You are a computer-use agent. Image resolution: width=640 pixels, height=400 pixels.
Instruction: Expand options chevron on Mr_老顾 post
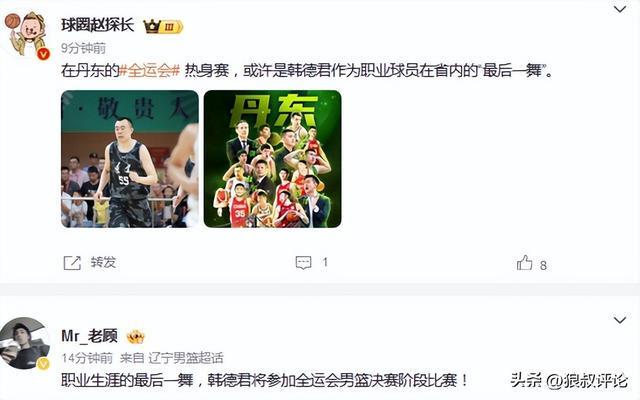(x=620, y=320)
